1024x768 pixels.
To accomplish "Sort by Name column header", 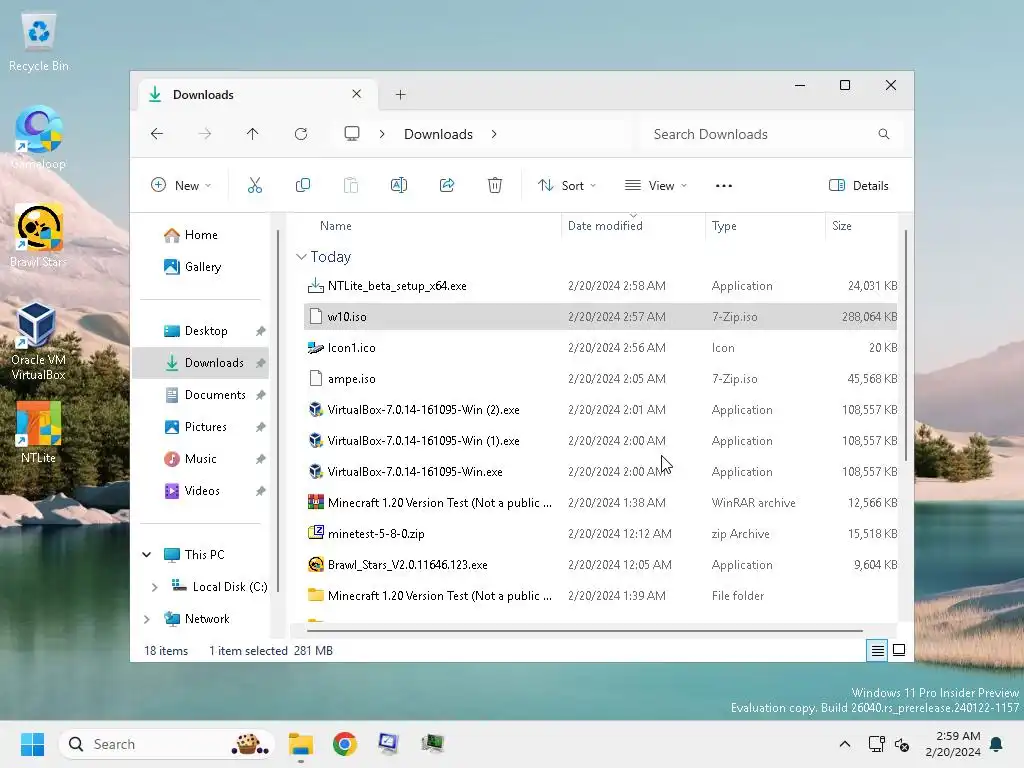I will [x=336, y=225].
